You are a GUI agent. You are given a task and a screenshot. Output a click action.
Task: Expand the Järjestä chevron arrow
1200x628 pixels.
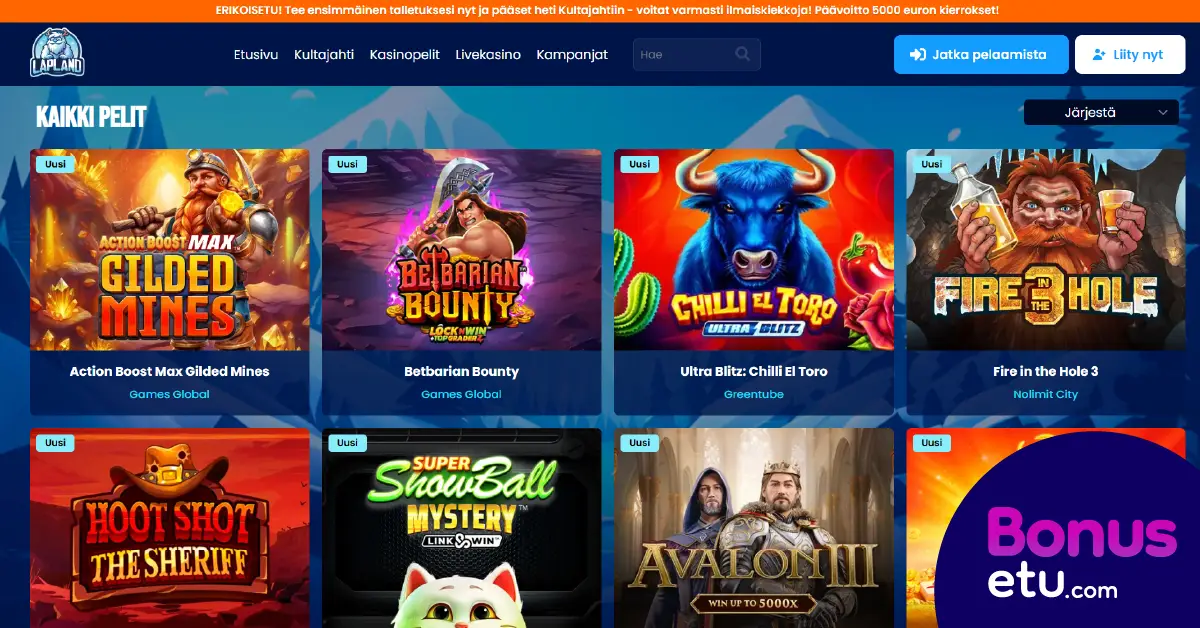pos(1162,113)
